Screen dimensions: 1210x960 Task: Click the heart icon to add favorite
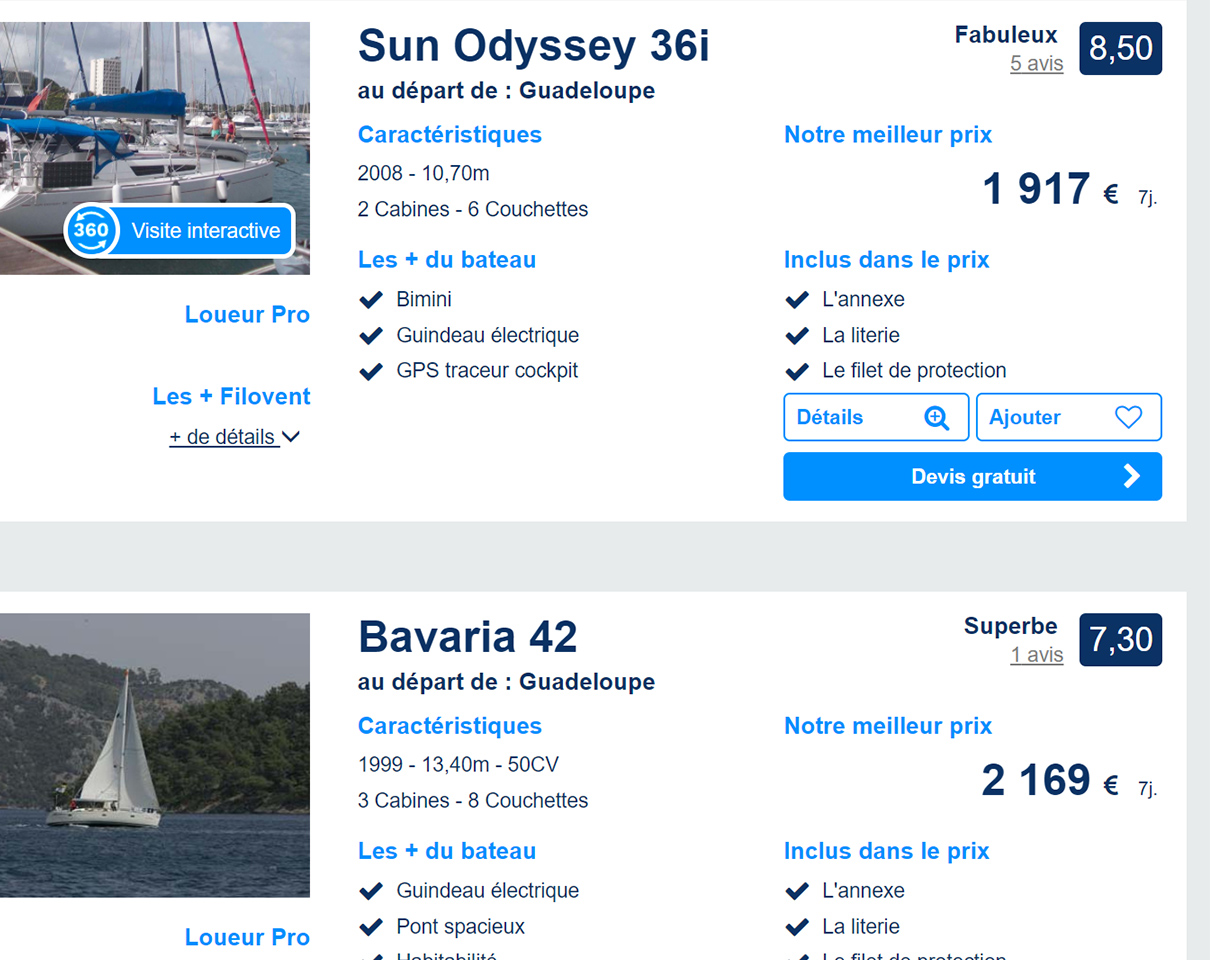point(1128,418)
